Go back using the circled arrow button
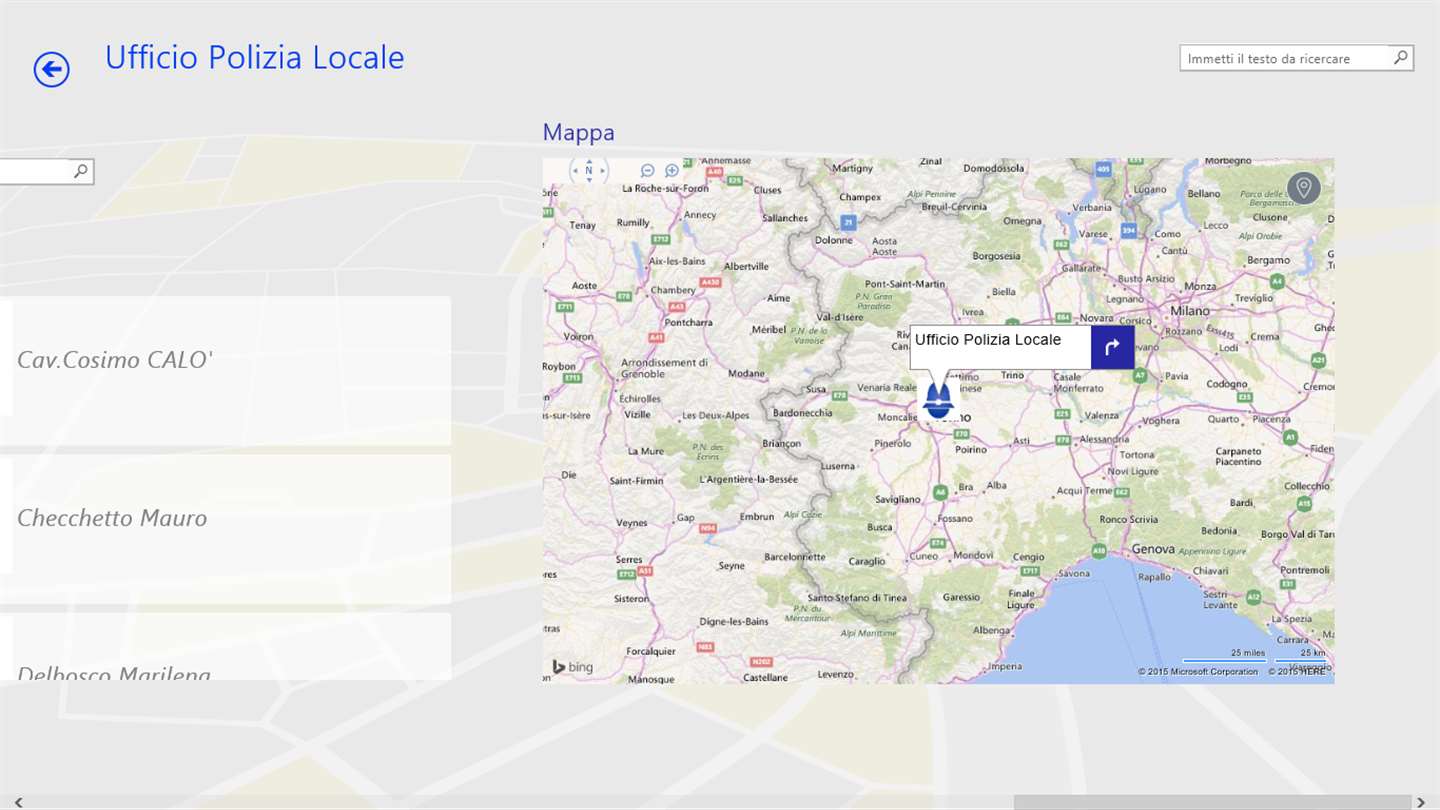Screen dimensions: 1440x810 click(x=51, y=70)
